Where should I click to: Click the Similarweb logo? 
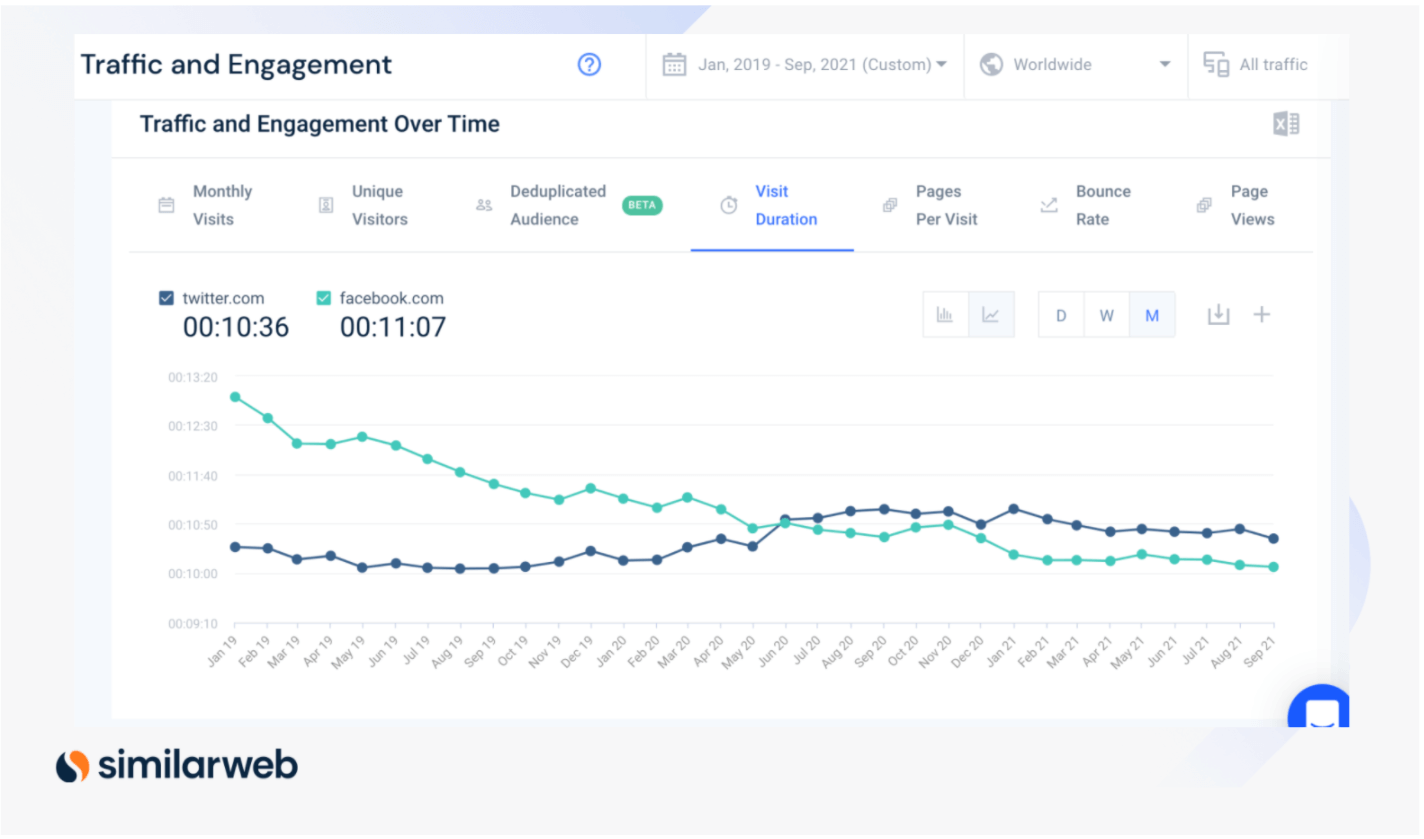pyautogui.click(x=177, y=766)
